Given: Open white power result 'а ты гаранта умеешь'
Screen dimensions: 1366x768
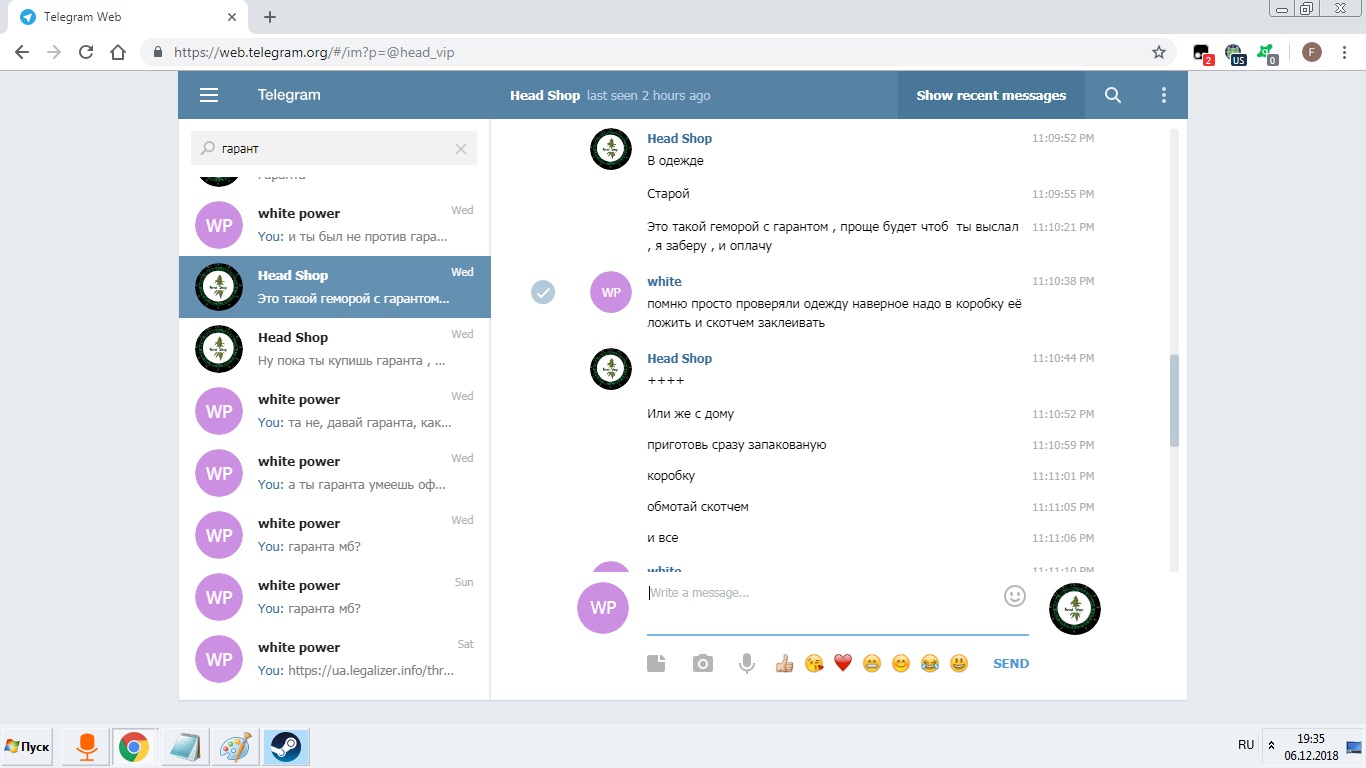Looking at the screenshot, I should (335, 473).
